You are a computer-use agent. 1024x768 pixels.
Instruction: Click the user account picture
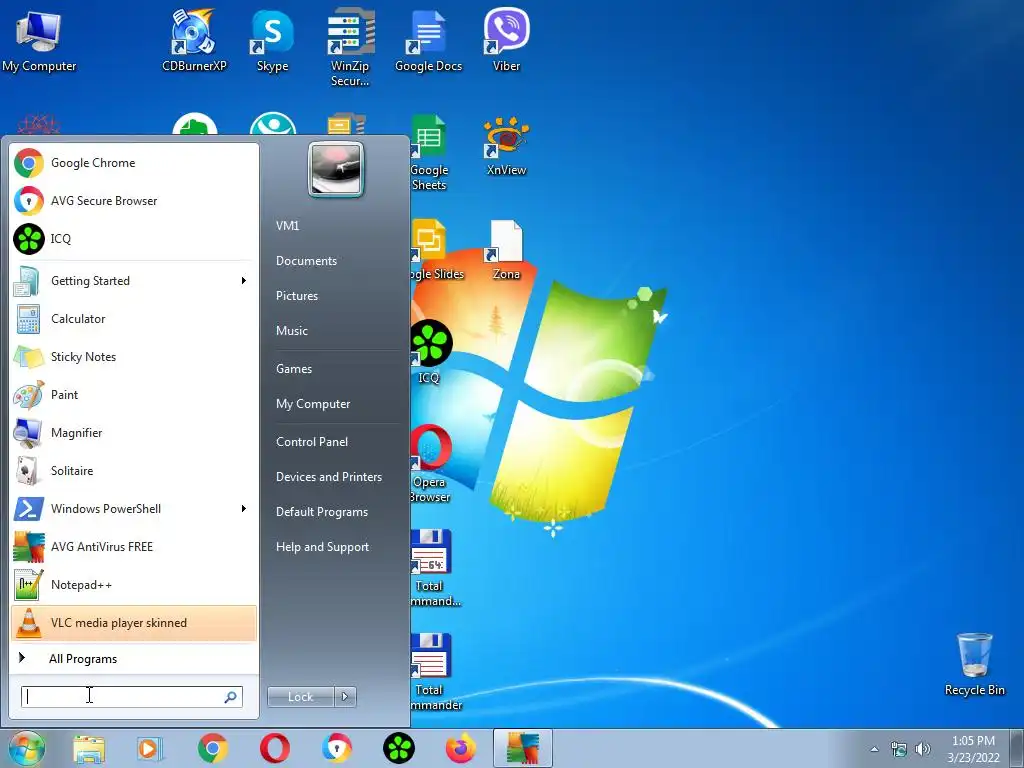(336, 170)
